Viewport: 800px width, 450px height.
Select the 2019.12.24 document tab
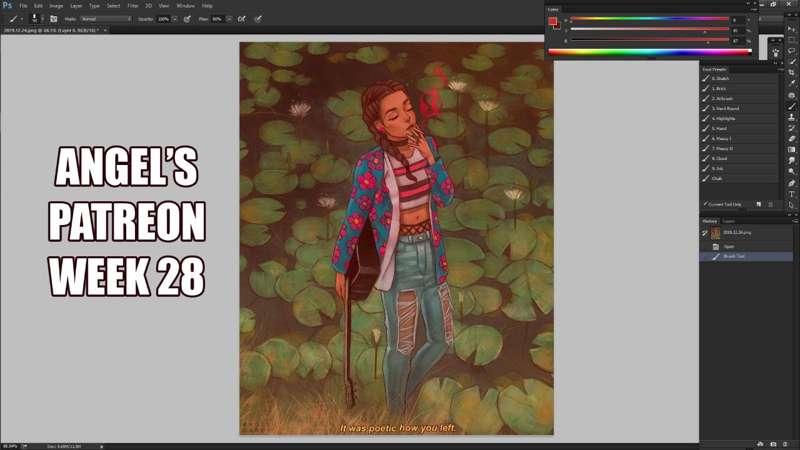[51, 30]
